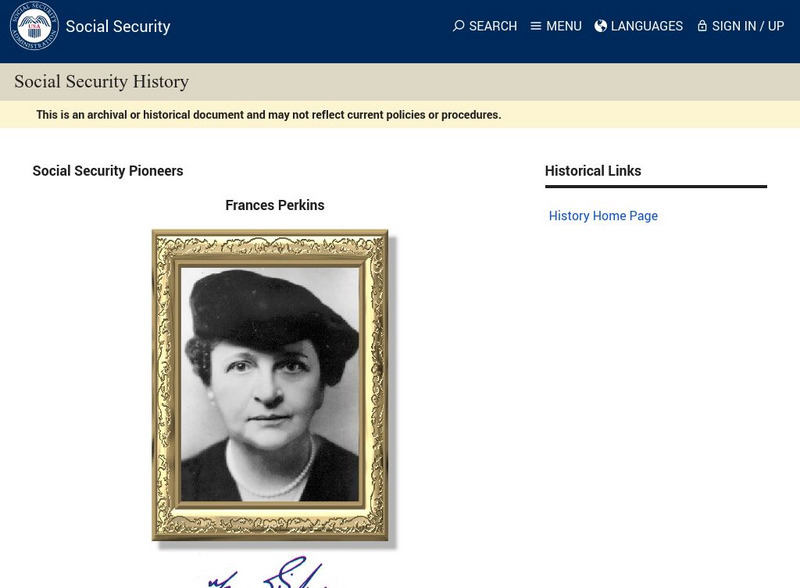Click the empty area of the yellow notice banner

[x=650, y=115]
